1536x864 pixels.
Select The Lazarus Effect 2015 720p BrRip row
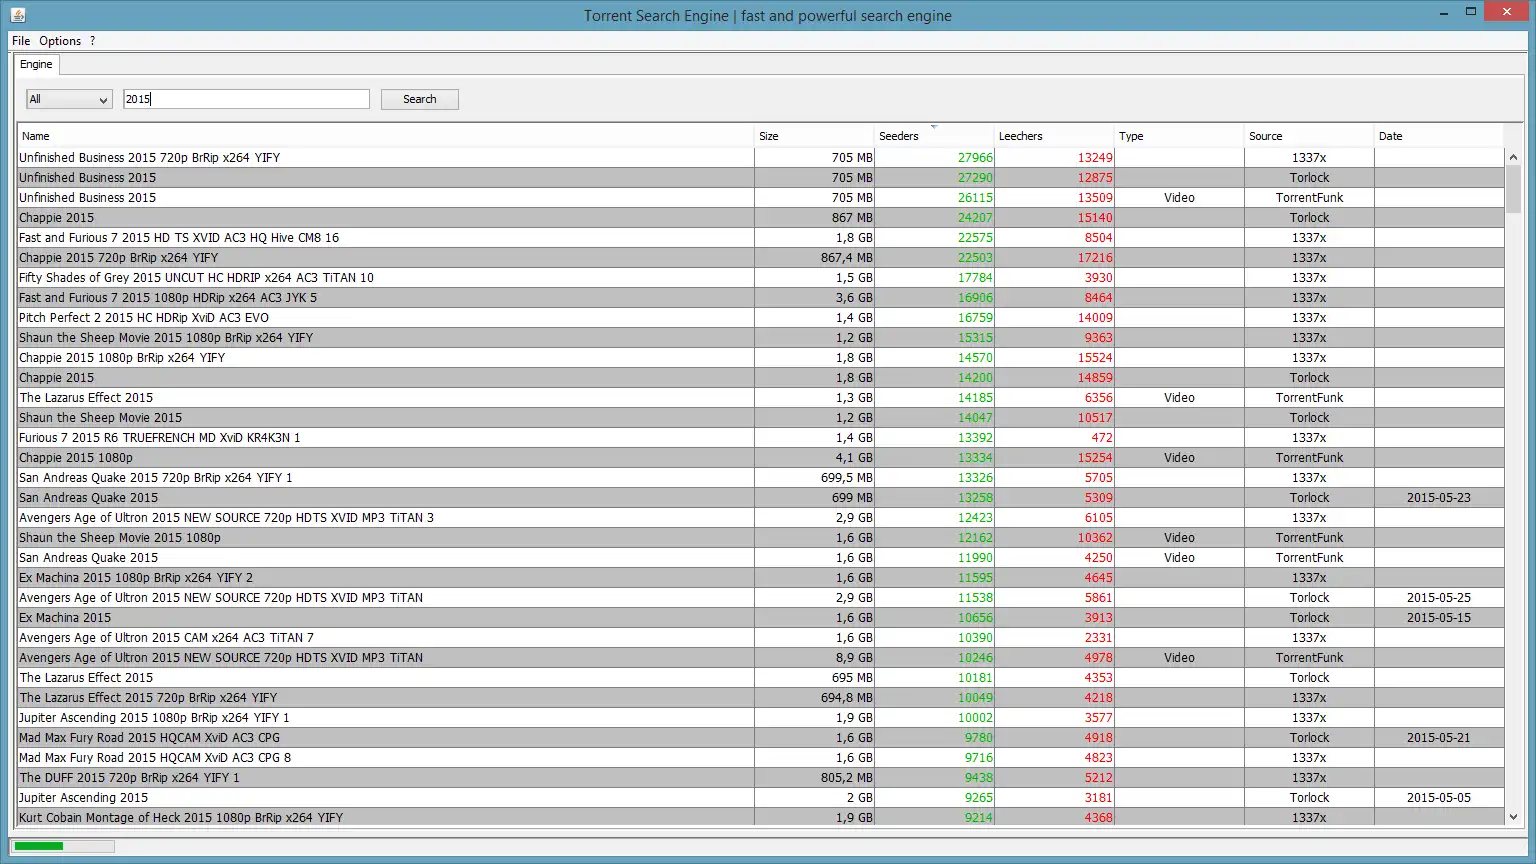click(x=761, y=697)
